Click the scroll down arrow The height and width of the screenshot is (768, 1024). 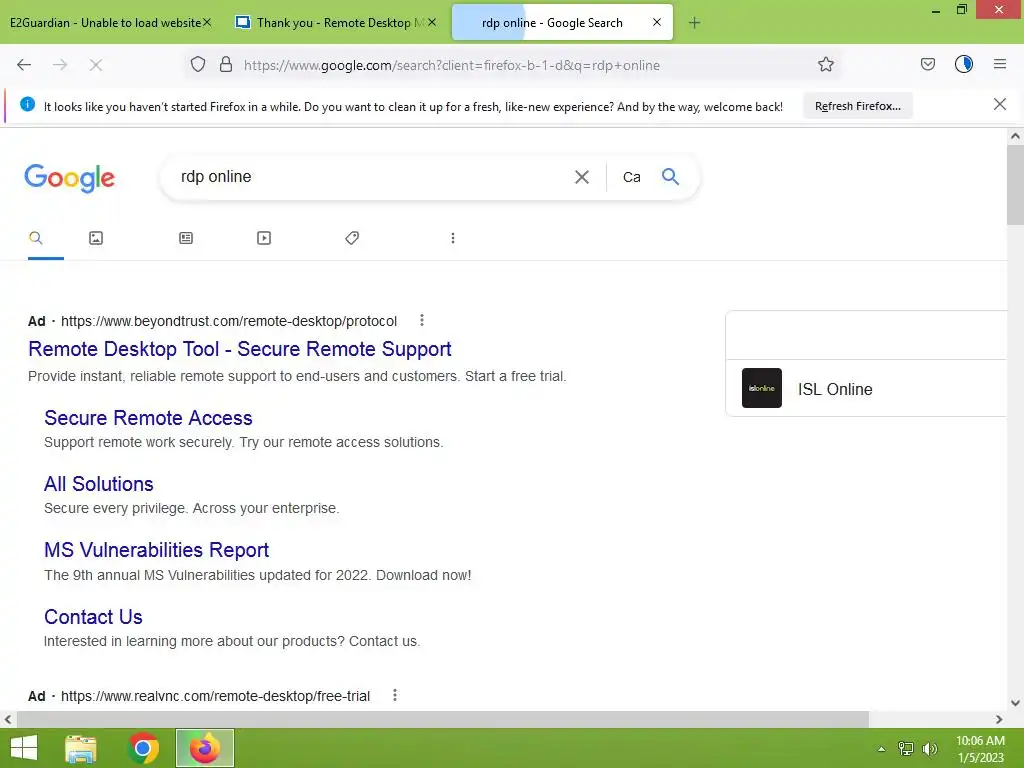point(1014,703)
